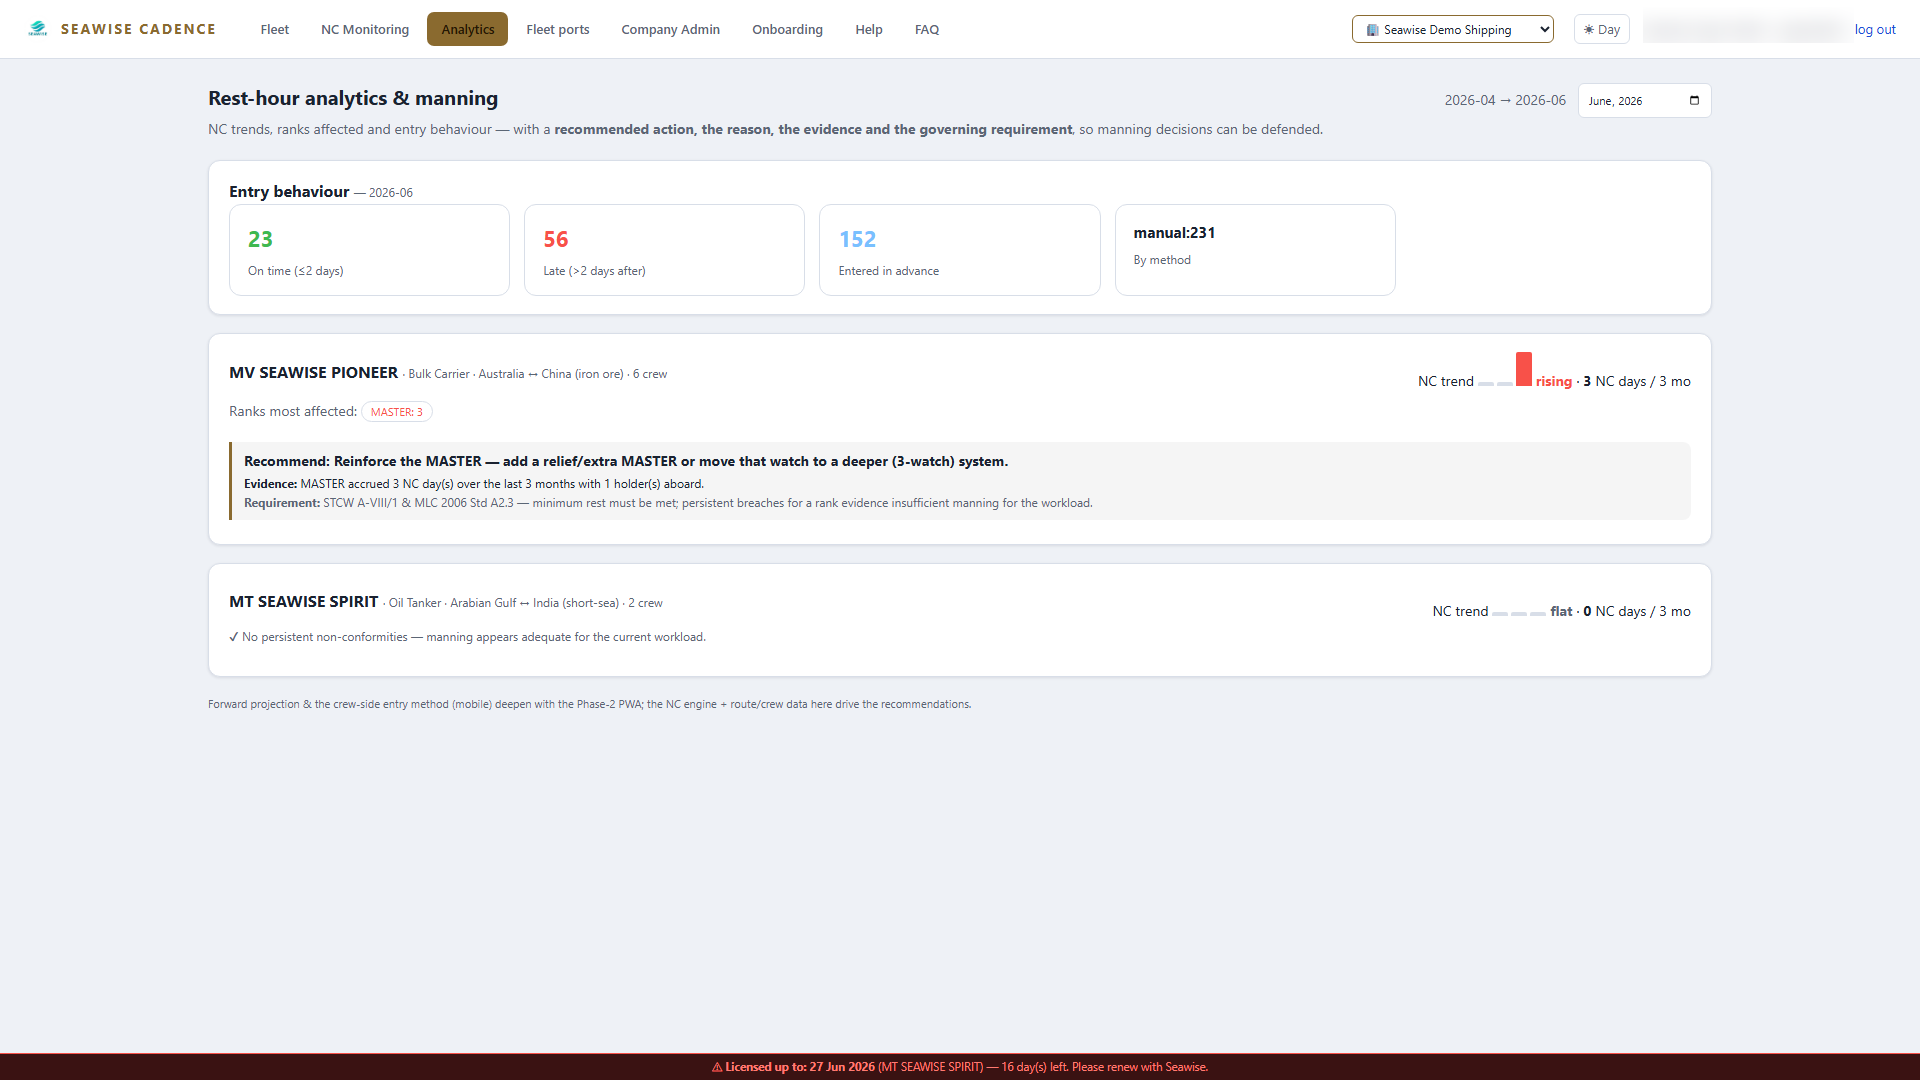
Task: Open the month picker calendar icon
Action: click(x=1694, y=101)
